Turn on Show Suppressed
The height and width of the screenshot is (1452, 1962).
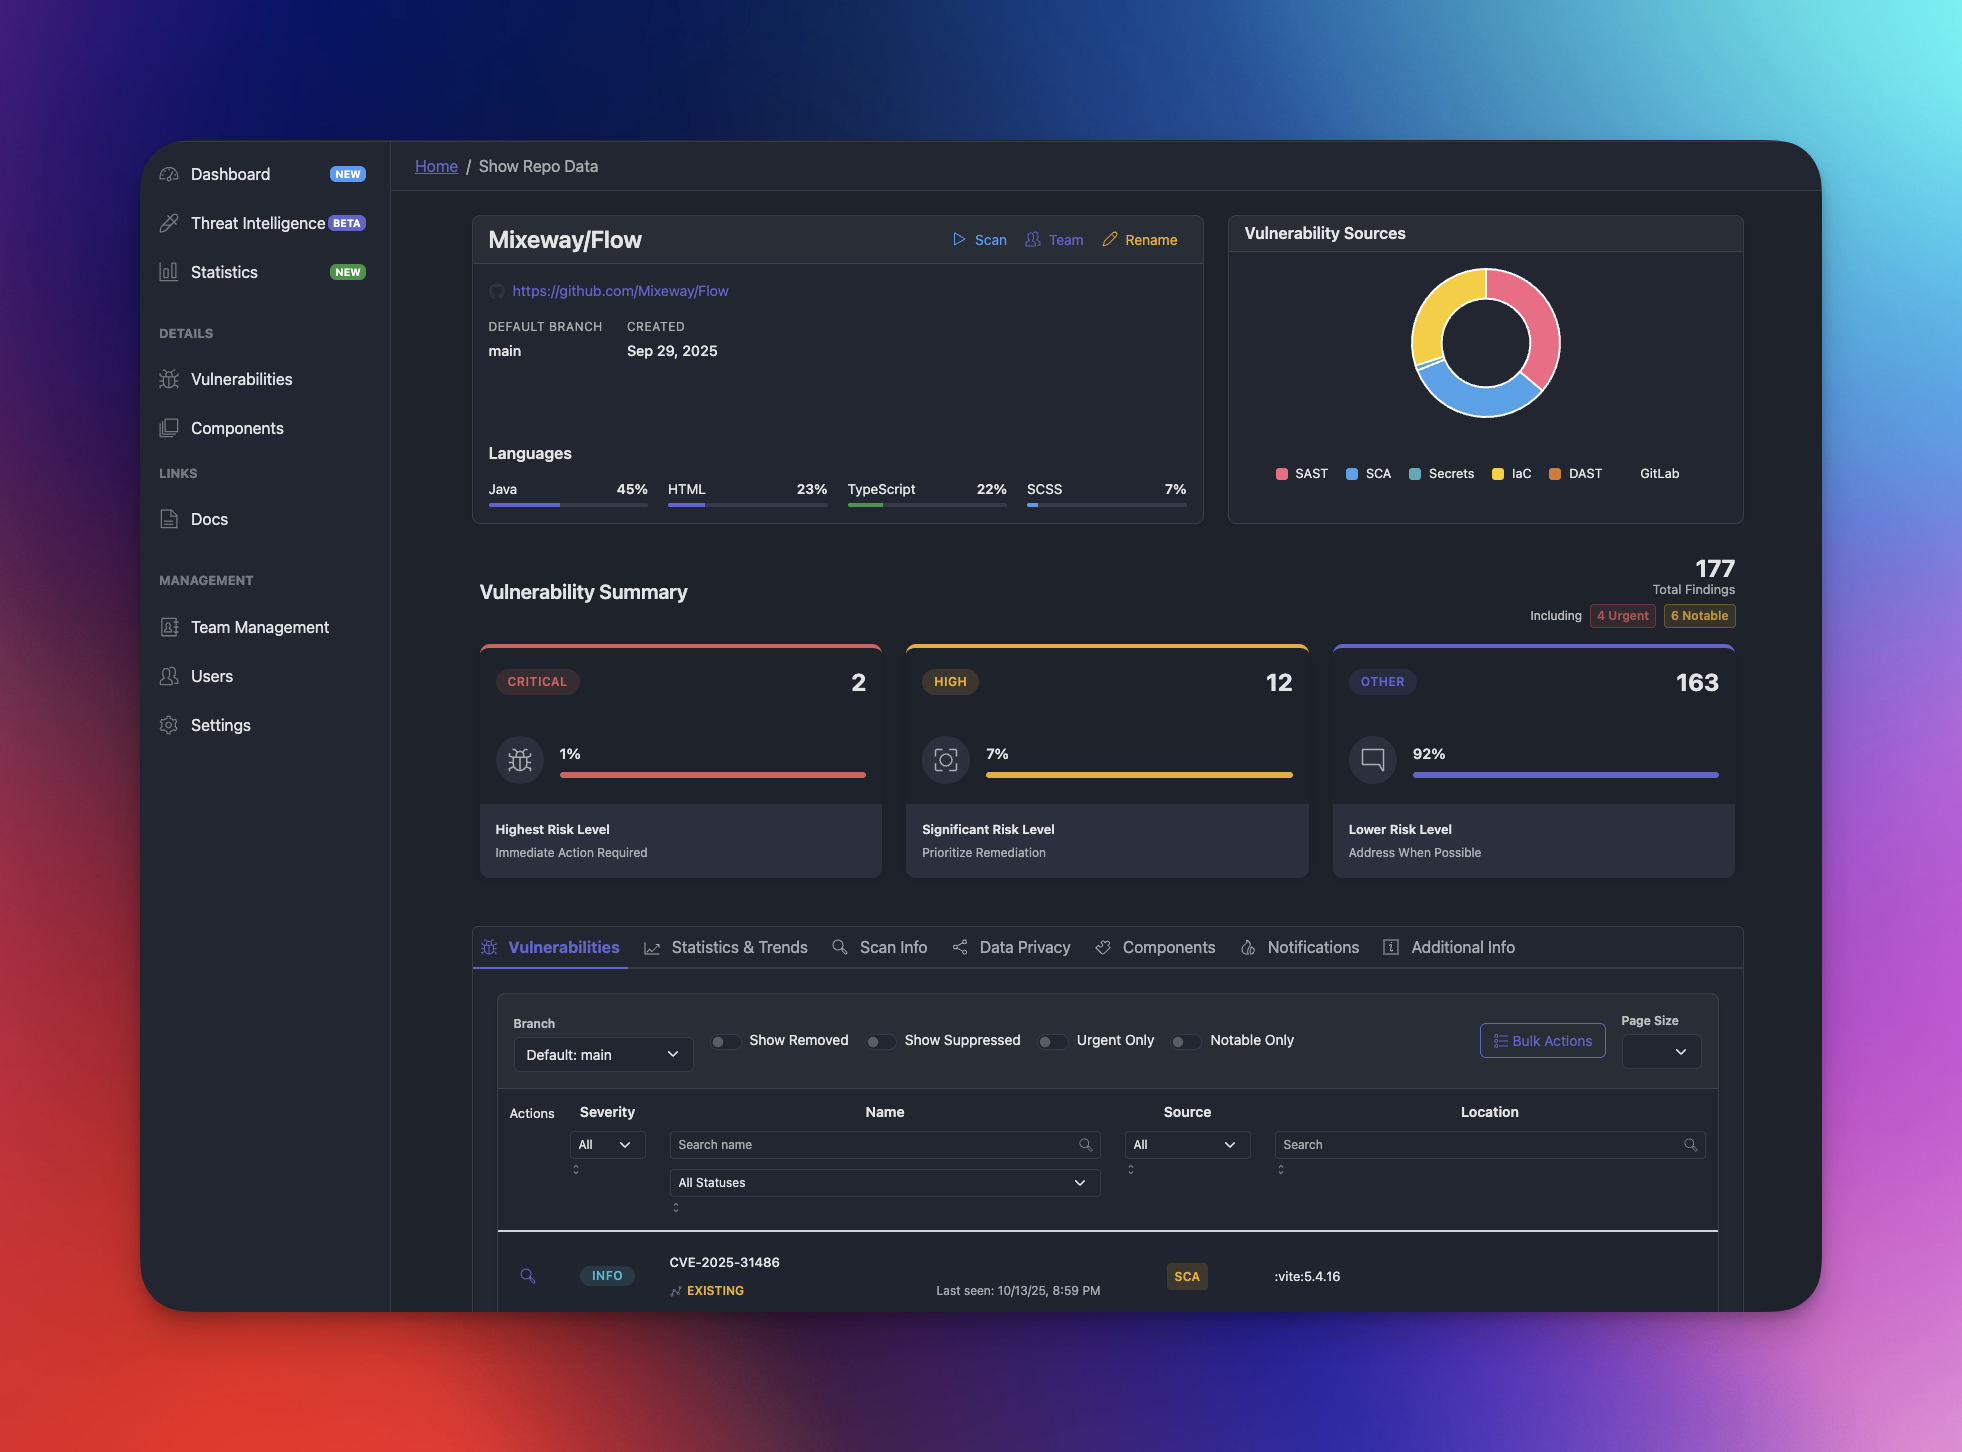[881, 1041]
